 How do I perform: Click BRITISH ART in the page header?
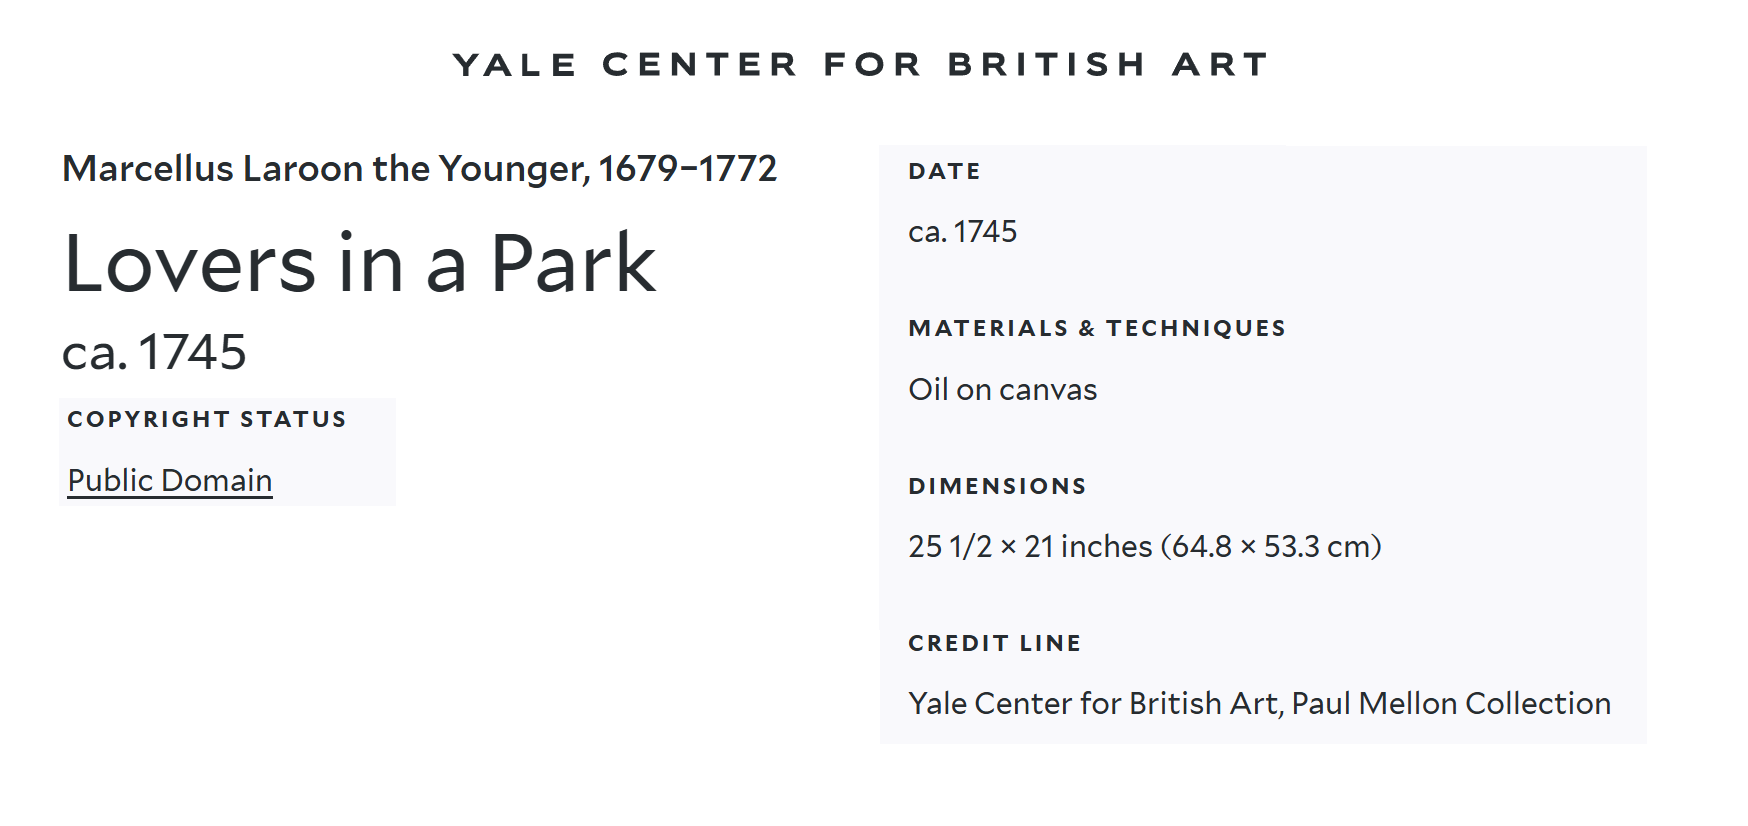pos(1108,65)
